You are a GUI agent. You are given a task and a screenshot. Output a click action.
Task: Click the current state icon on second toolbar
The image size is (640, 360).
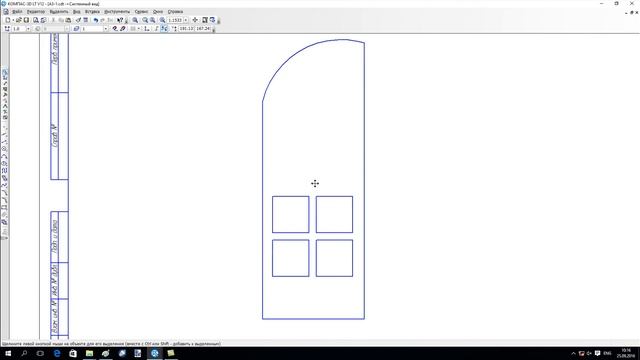coord(7,29)
